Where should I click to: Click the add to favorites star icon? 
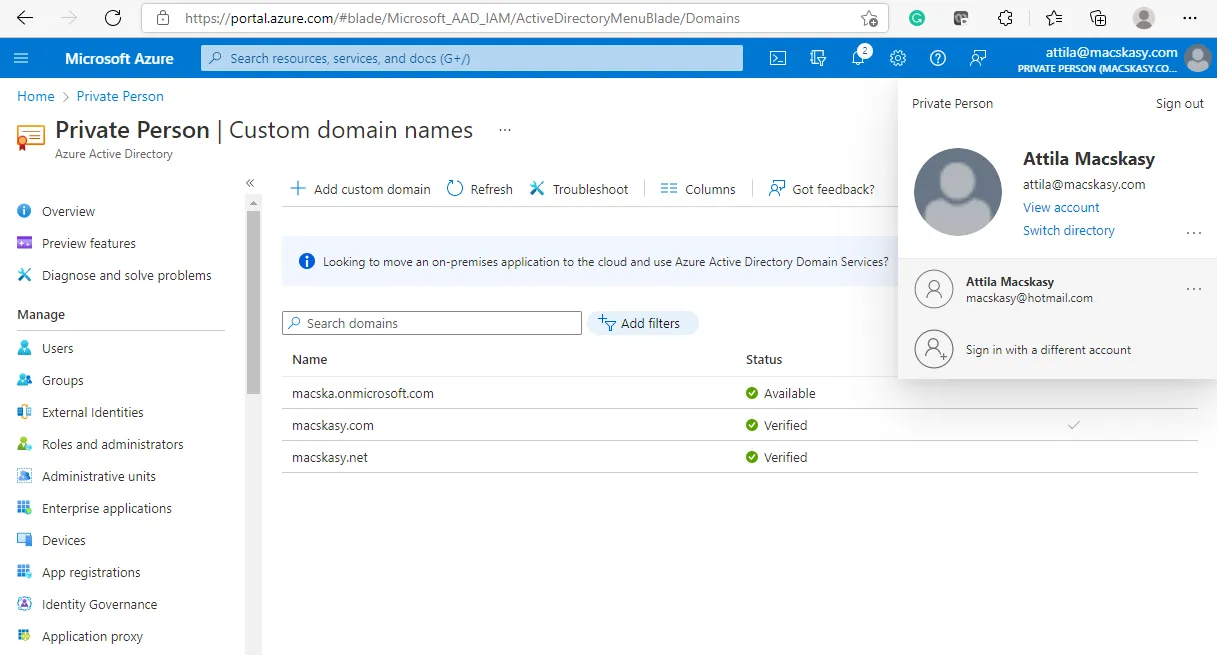869,19
